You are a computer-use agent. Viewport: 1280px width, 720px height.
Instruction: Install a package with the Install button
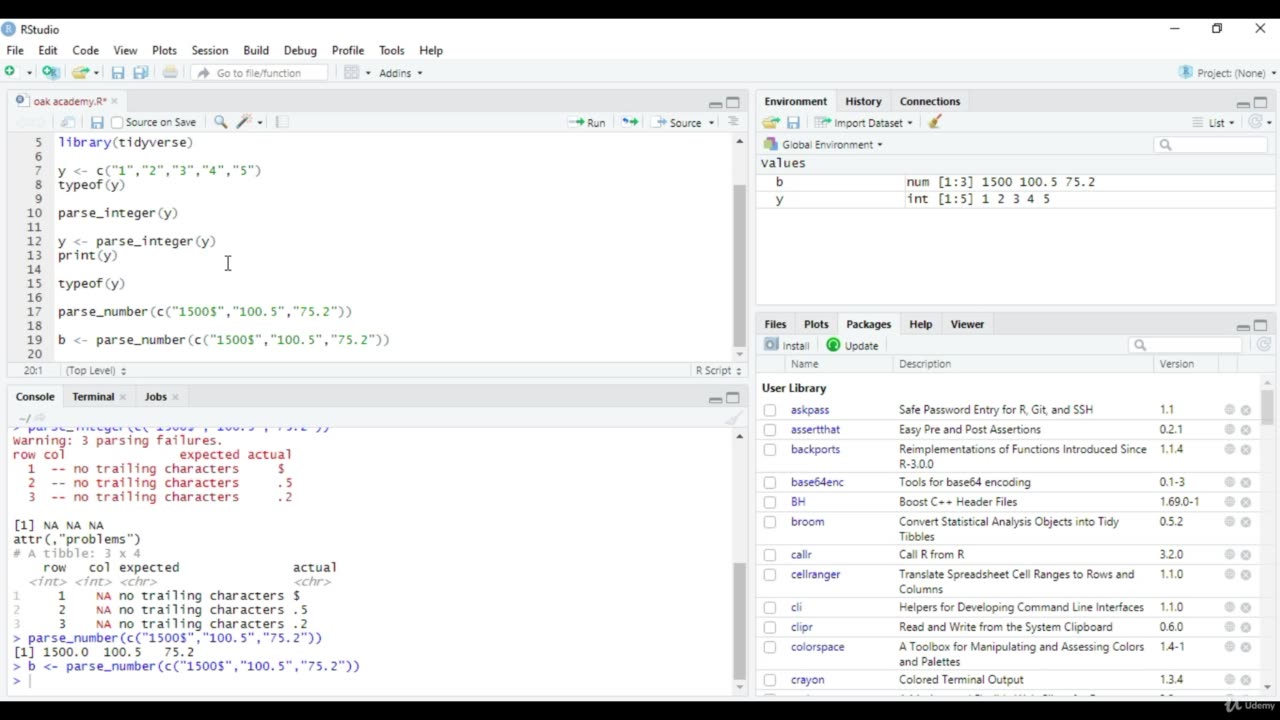point(787,345)
